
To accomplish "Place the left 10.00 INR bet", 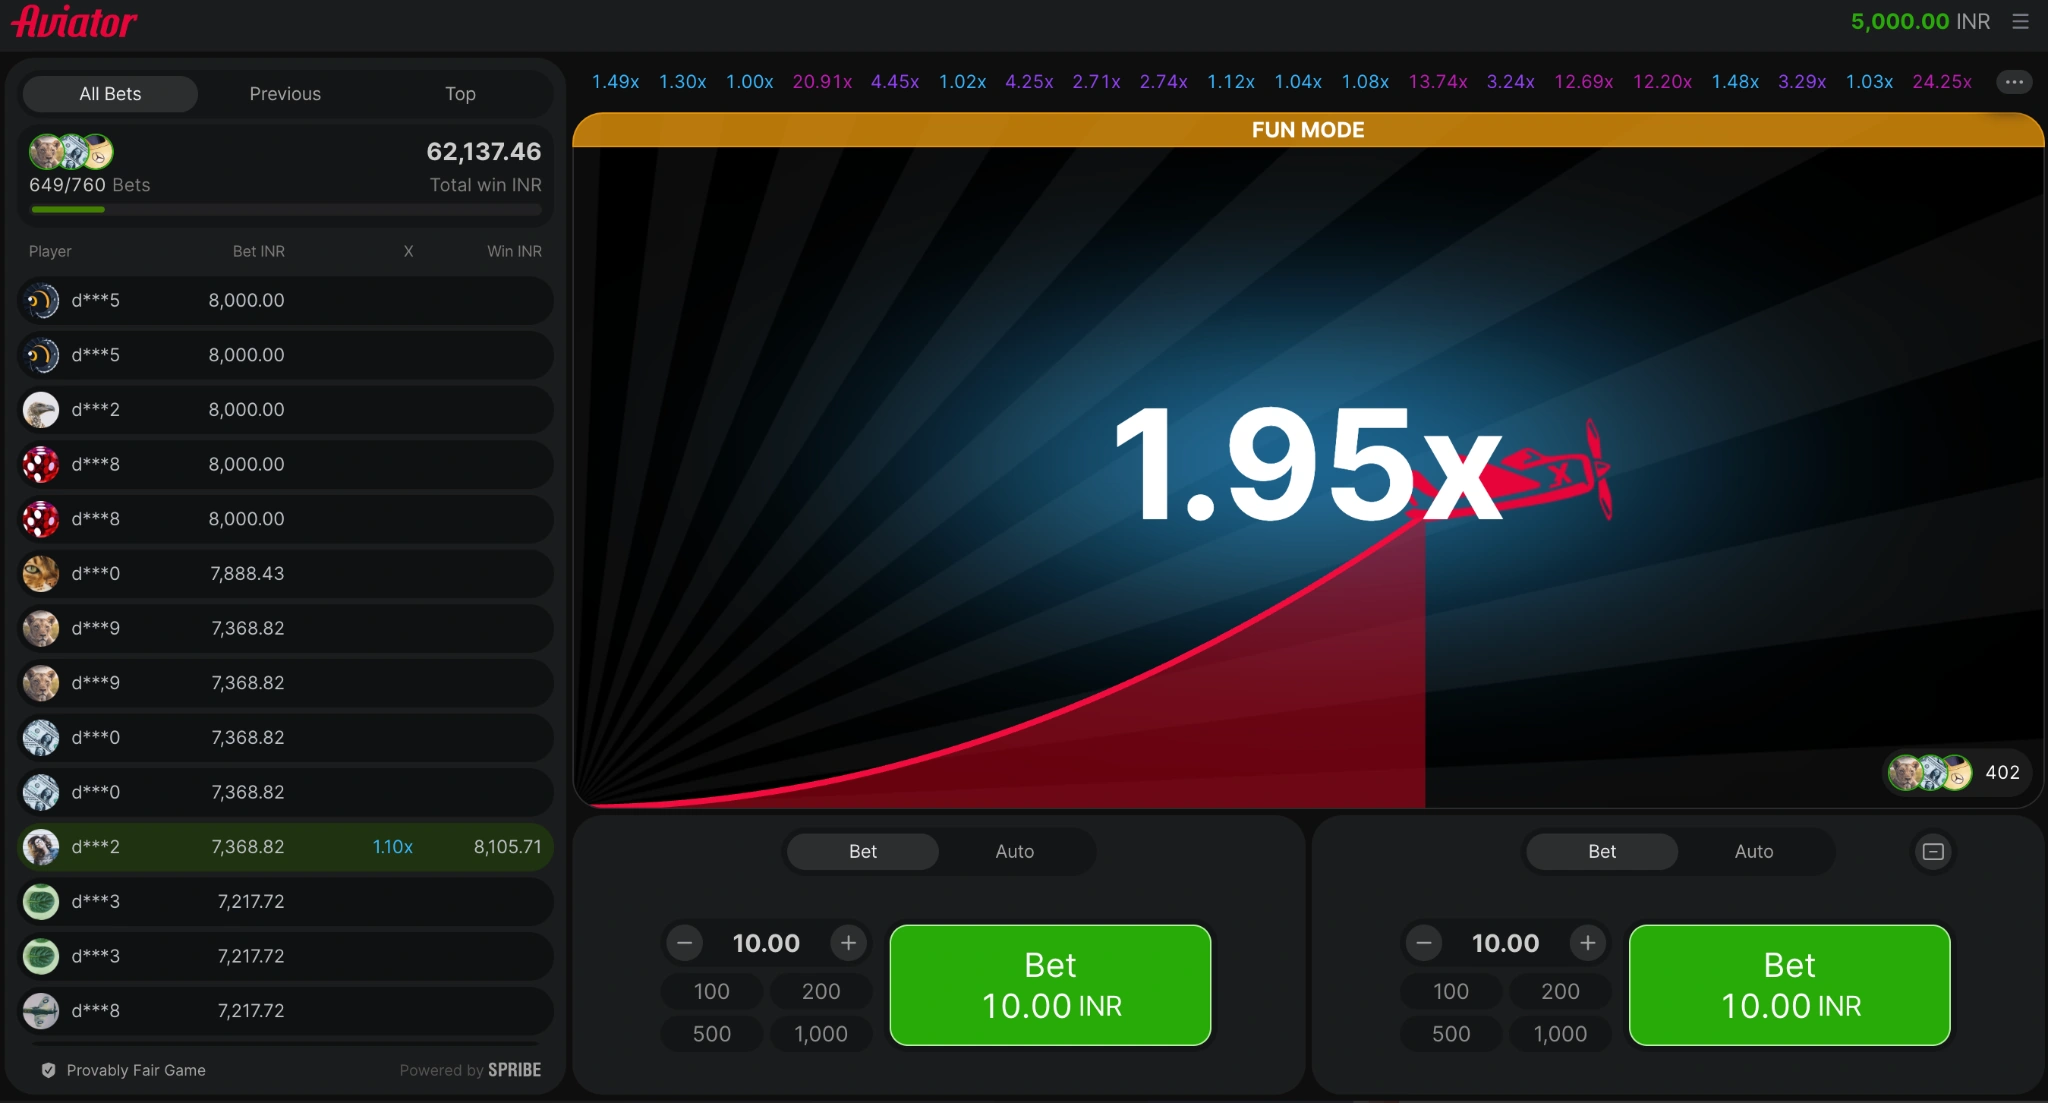I will click(1050, 985).
